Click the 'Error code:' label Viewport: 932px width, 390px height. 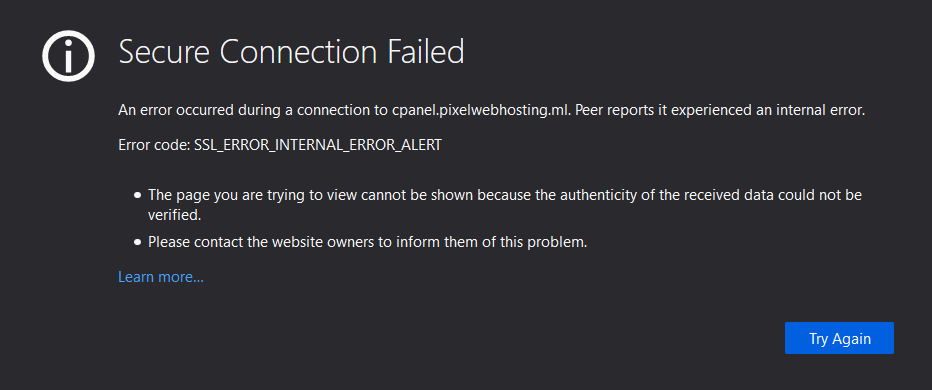[x=155, y=145]
